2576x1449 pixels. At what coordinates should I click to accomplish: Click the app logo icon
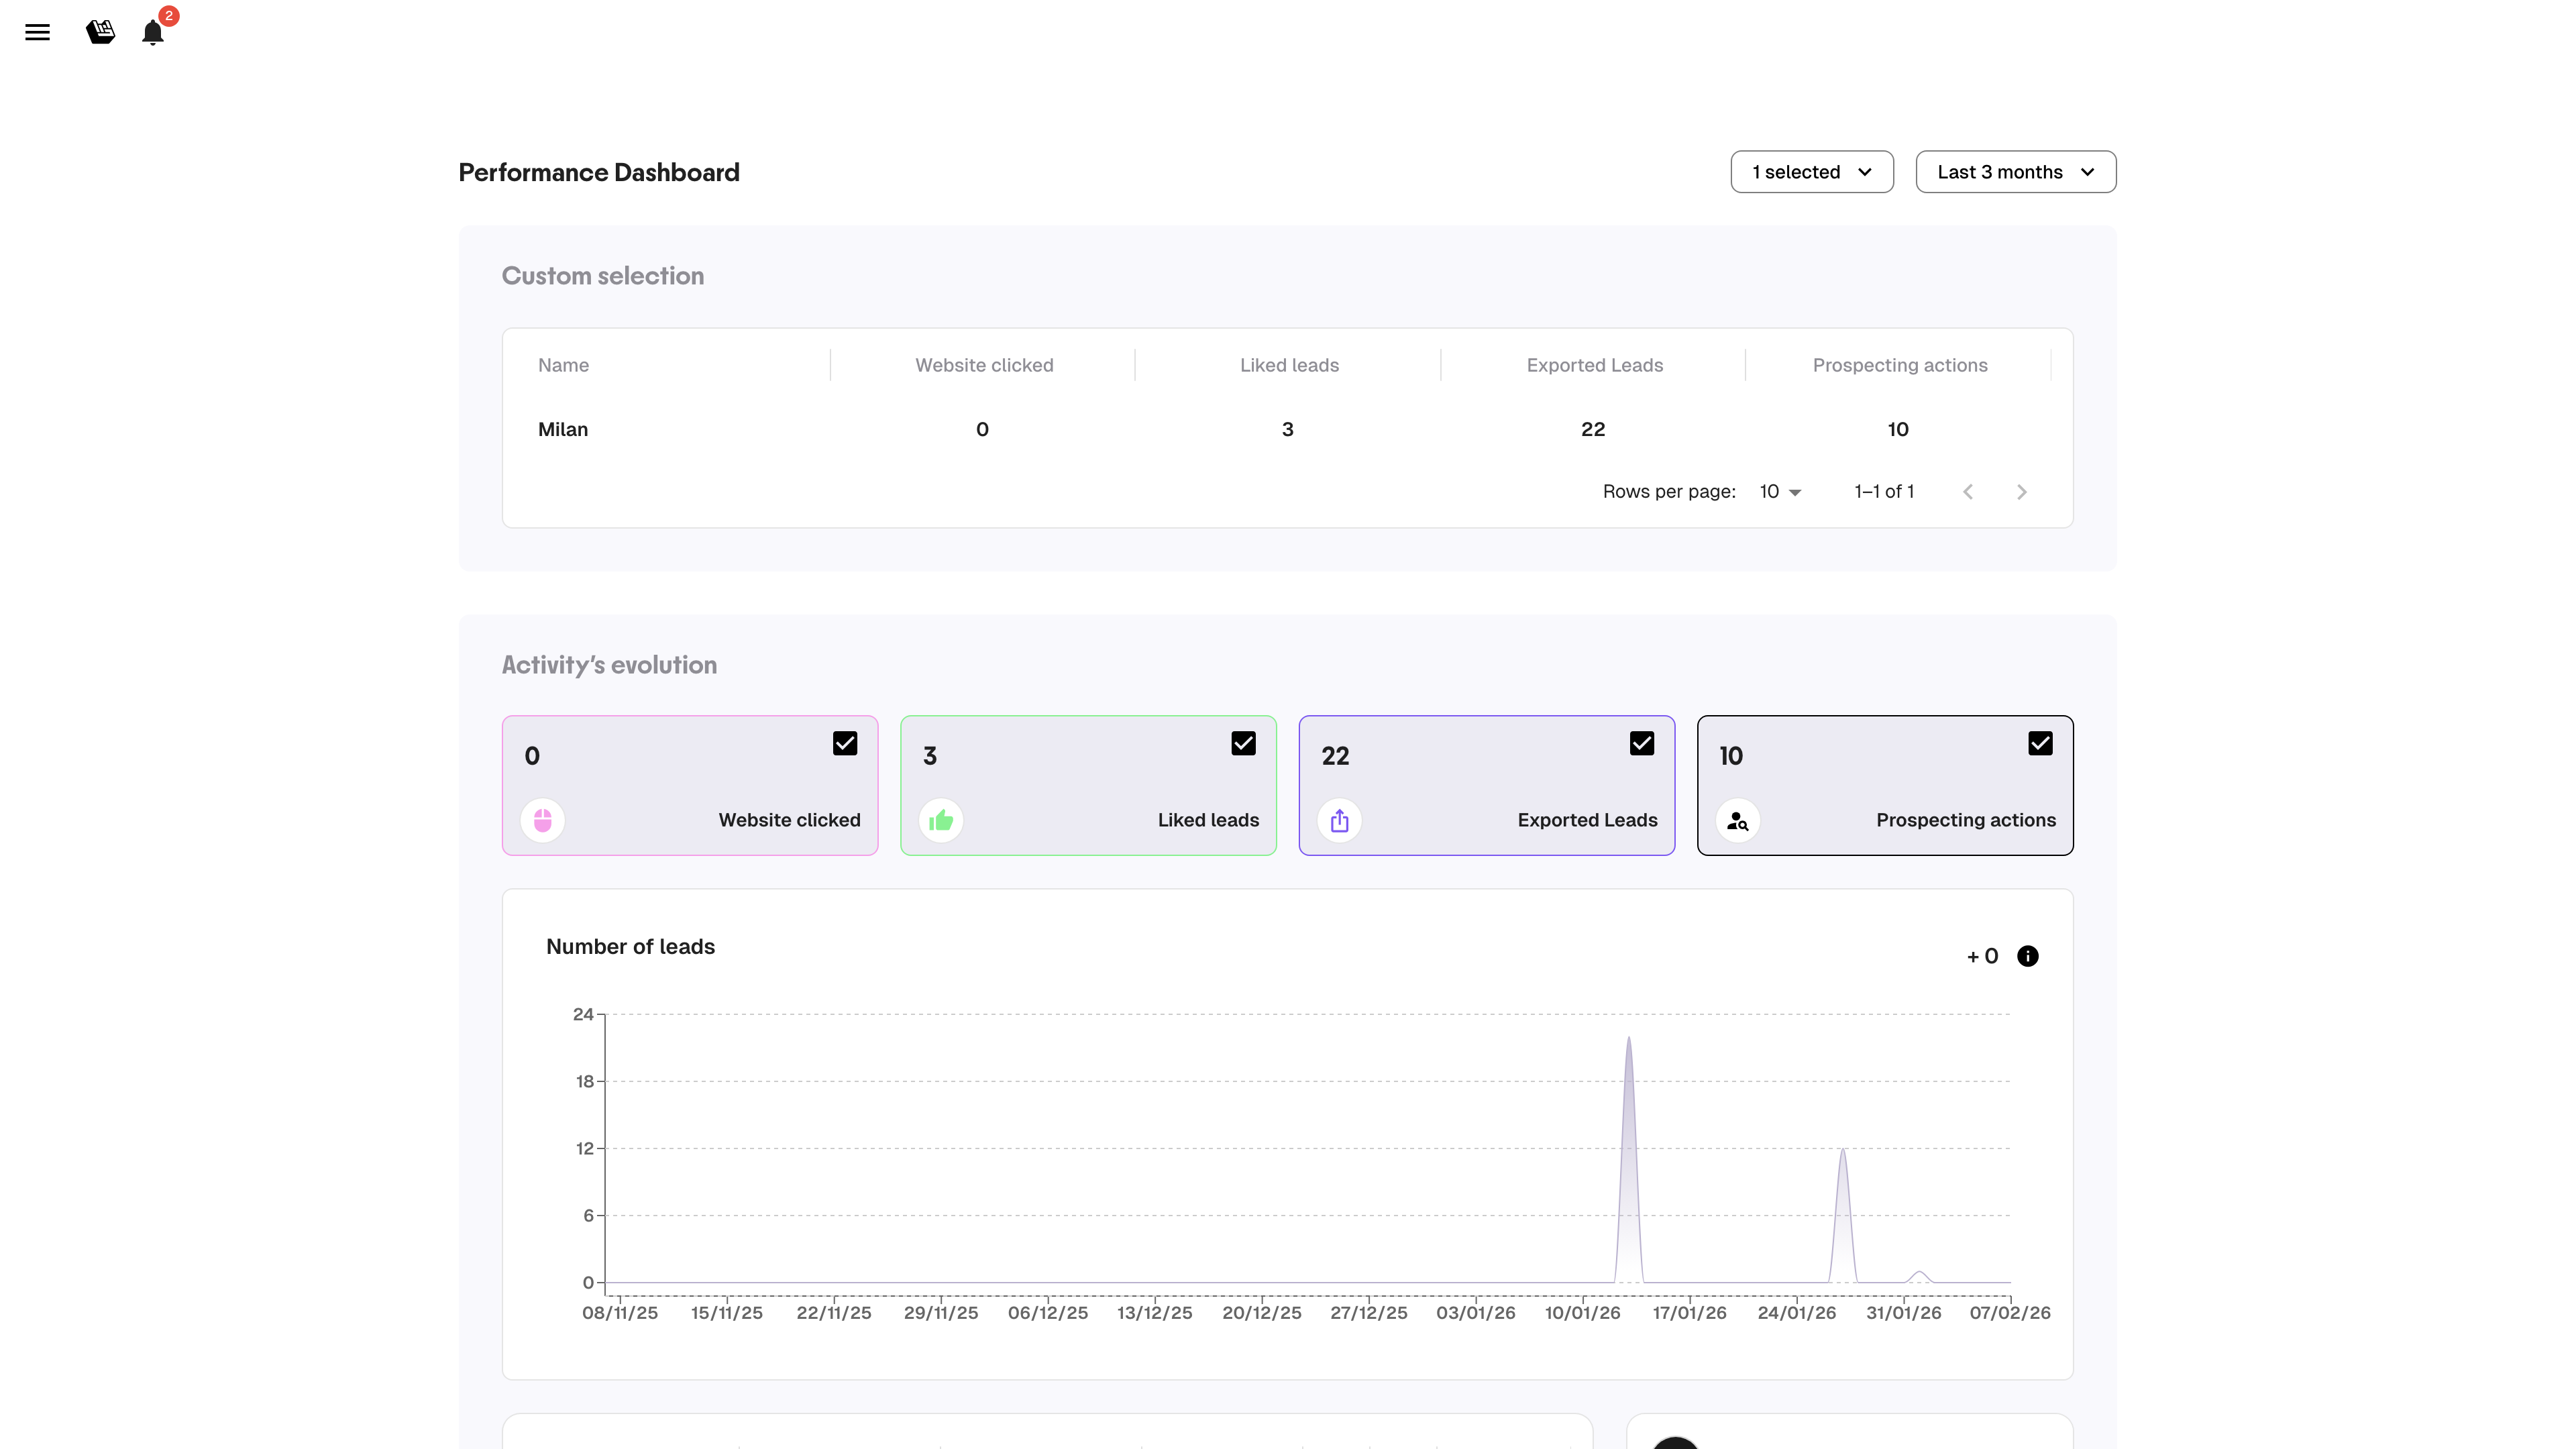pyautogui.click(x=100, y=32)
